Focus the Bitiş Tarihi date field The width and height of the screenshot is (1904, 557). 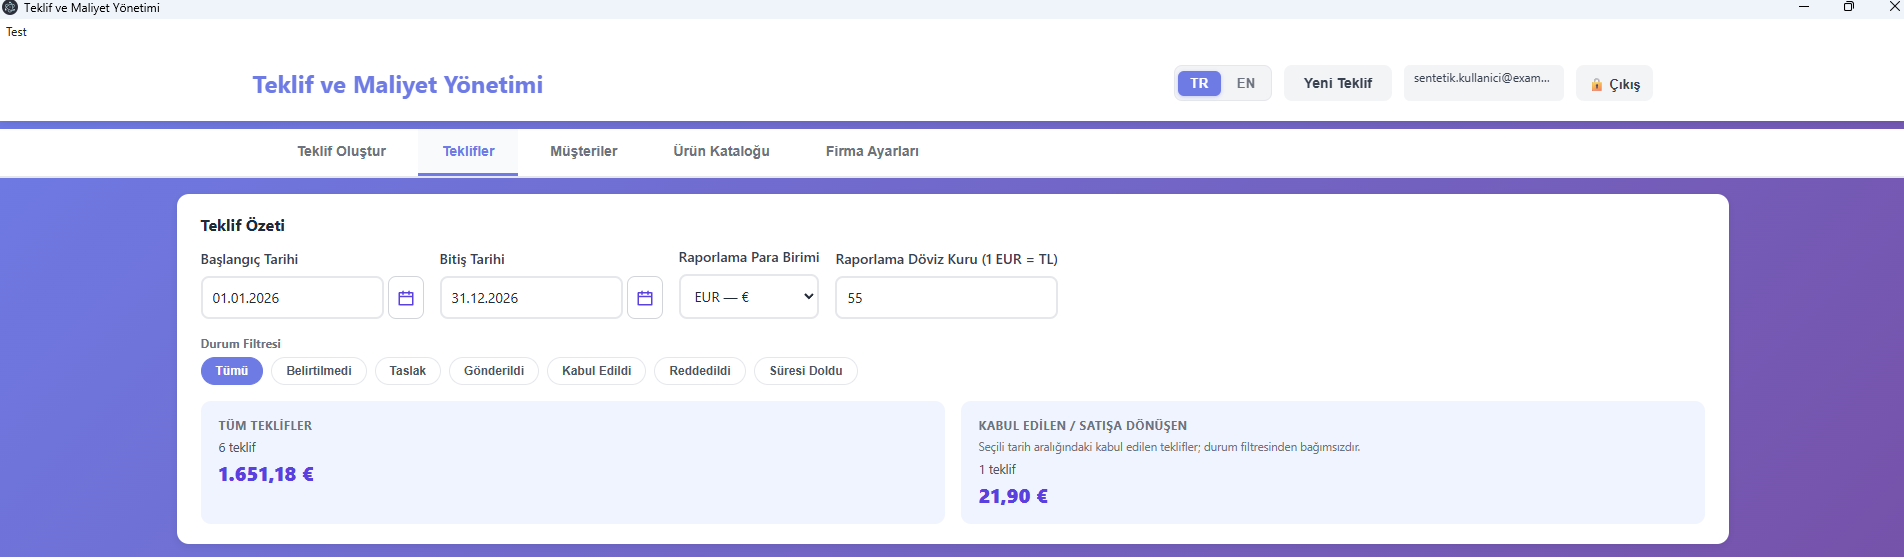click(x=531, y=298)
